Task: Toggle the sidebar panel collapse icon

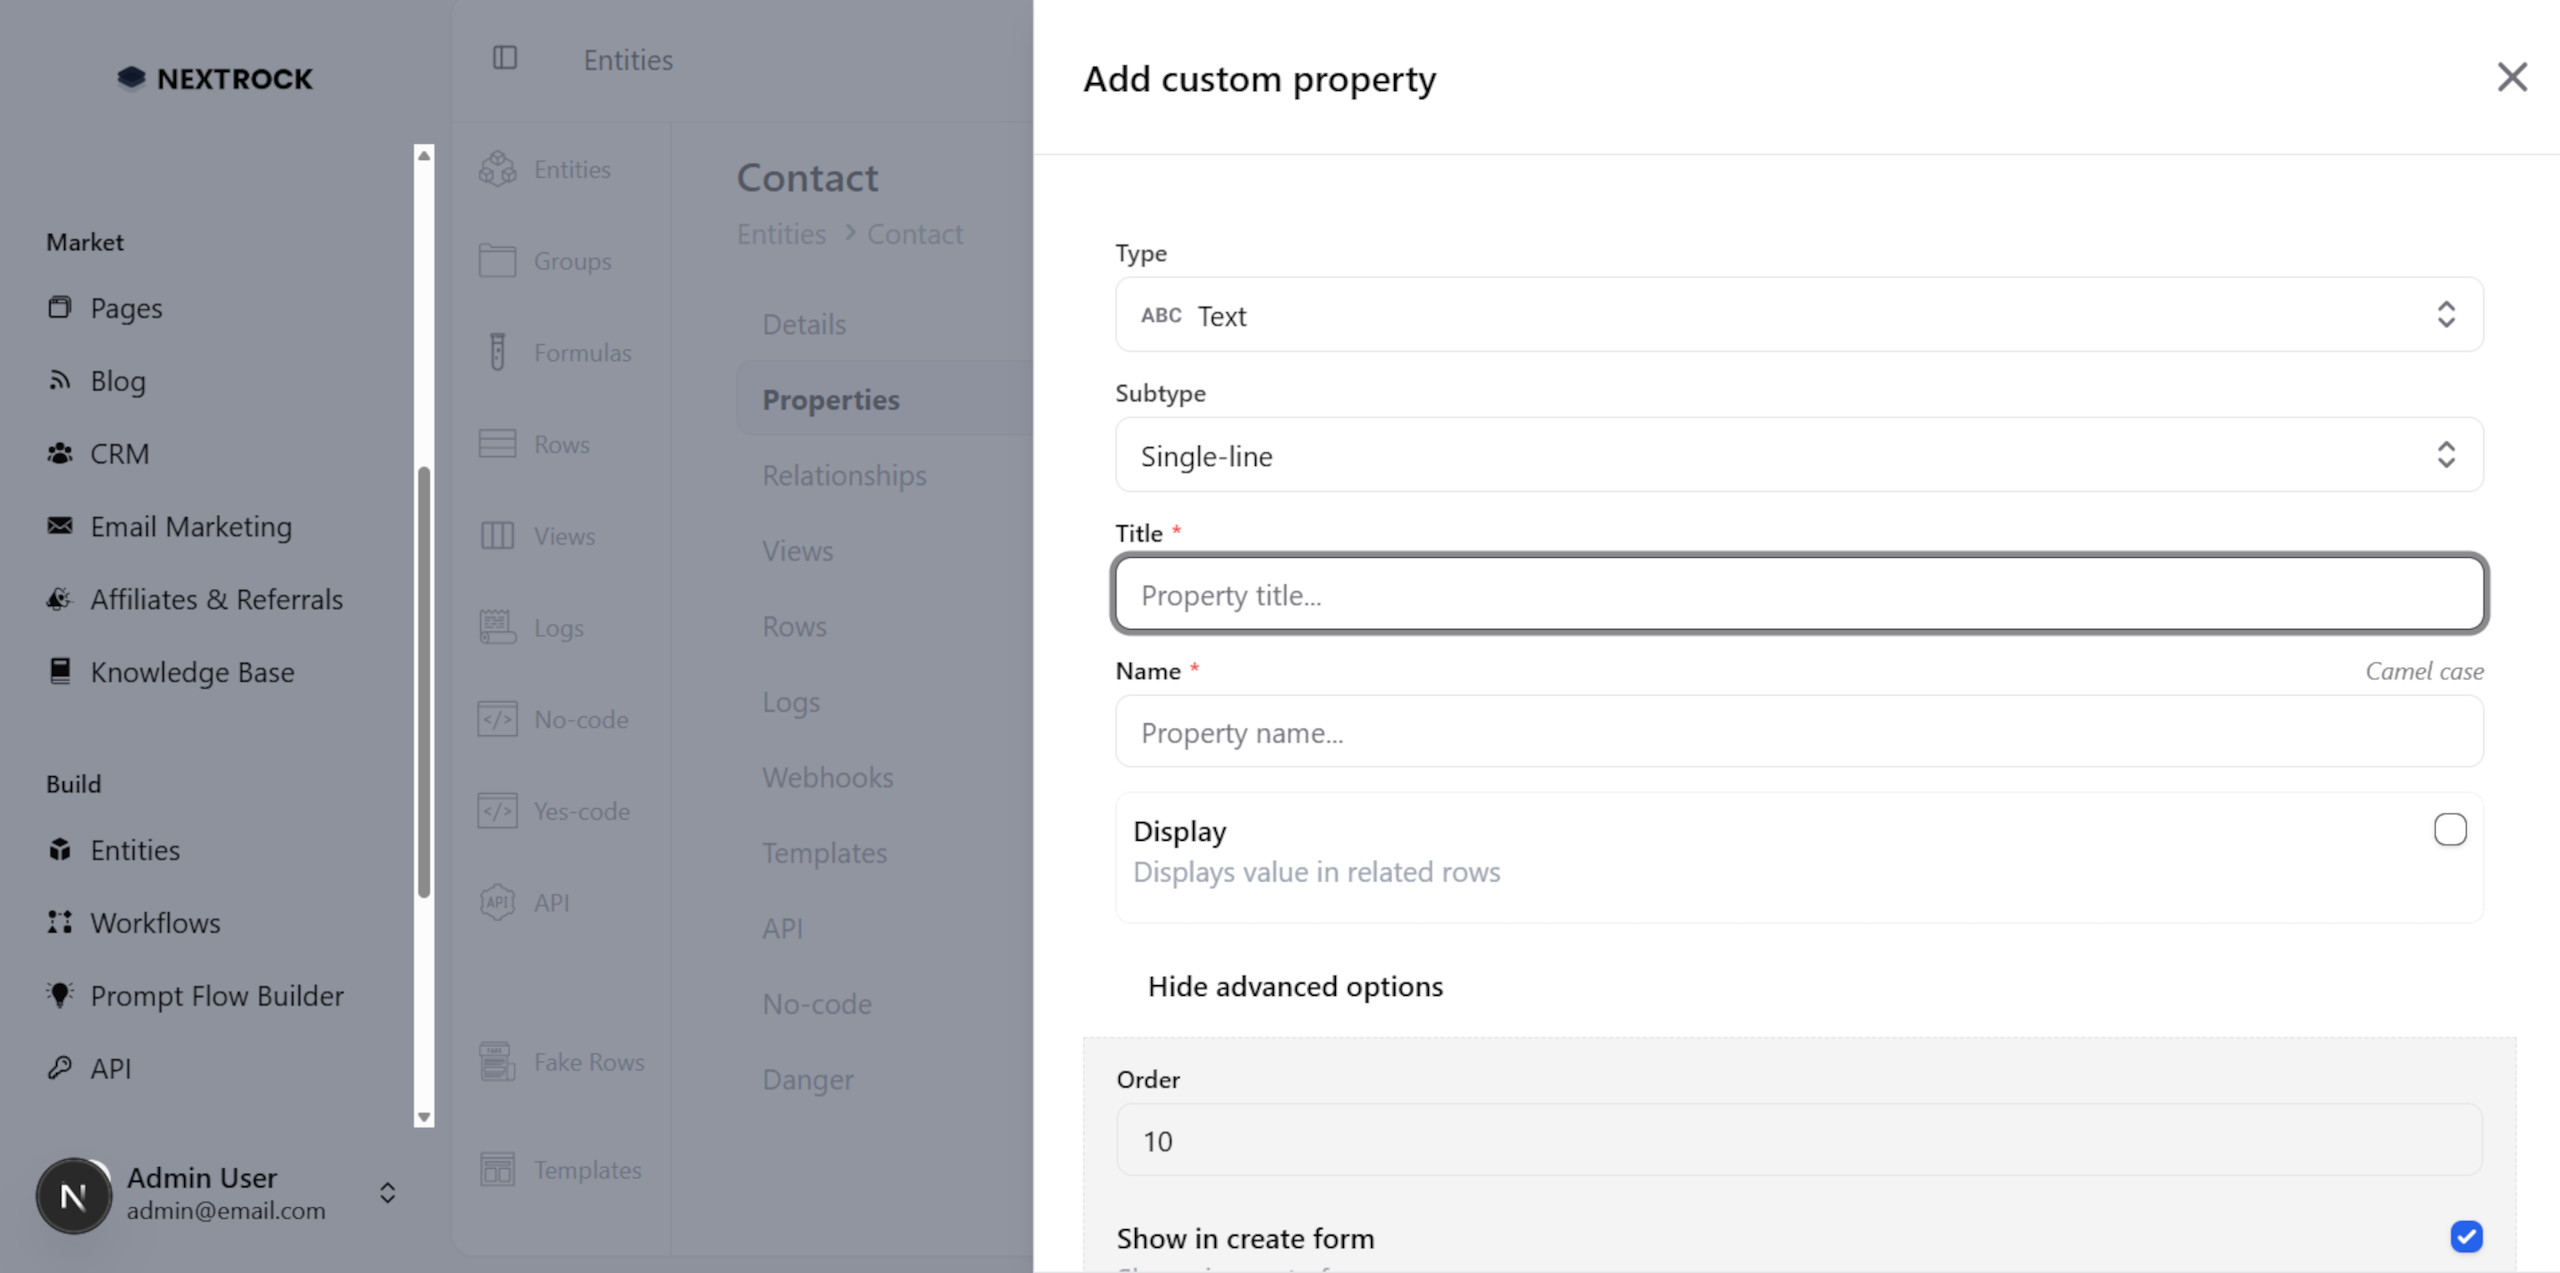Action: 505,58
